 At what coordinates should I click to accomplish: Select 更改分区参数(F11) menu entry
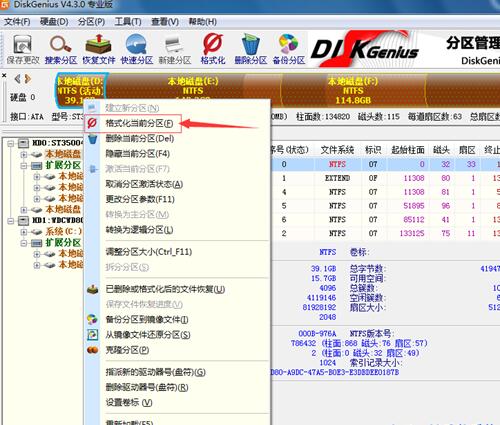pos(140,199)
